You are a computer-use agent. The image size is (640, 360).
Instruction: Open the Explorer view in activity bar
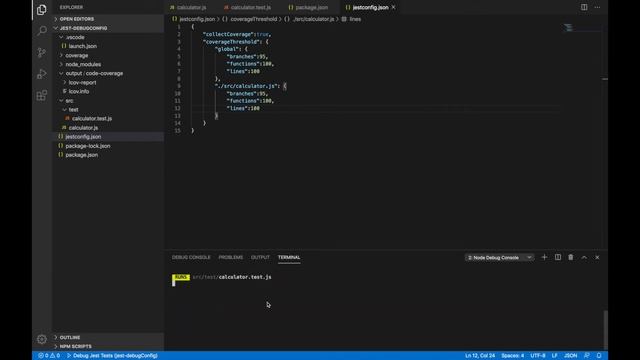[42, 9]
